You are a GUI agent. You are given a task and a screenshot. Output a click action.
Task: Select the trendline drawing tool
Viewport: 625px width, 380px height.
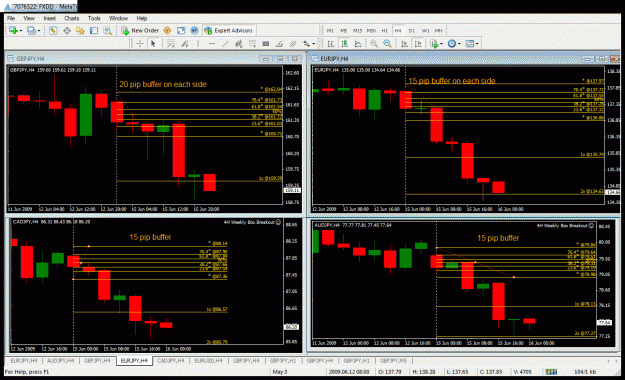[x=225, y=44]
